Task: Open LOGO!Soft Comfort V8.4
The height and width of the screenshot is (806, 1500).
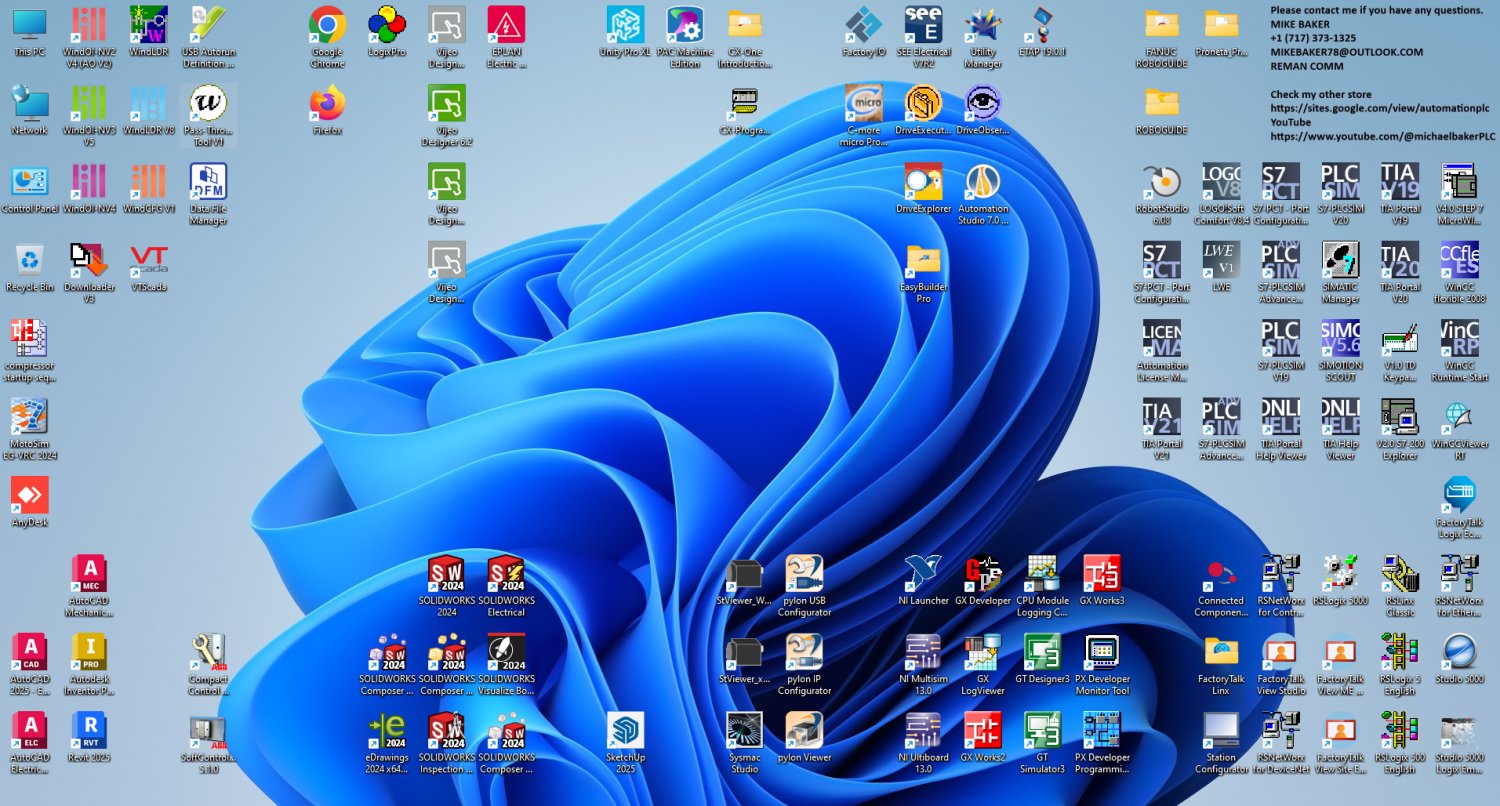Action: coord(1221,194)
